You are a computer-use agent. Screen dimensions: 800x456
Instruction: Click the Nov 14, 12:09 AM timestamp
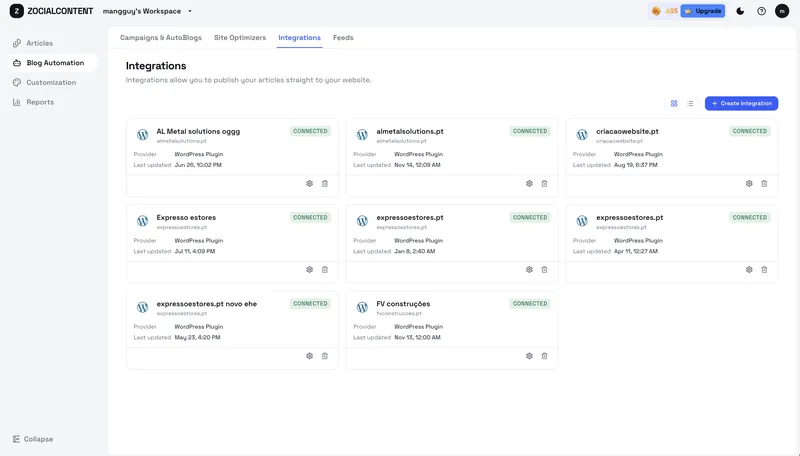pos(417,165)
